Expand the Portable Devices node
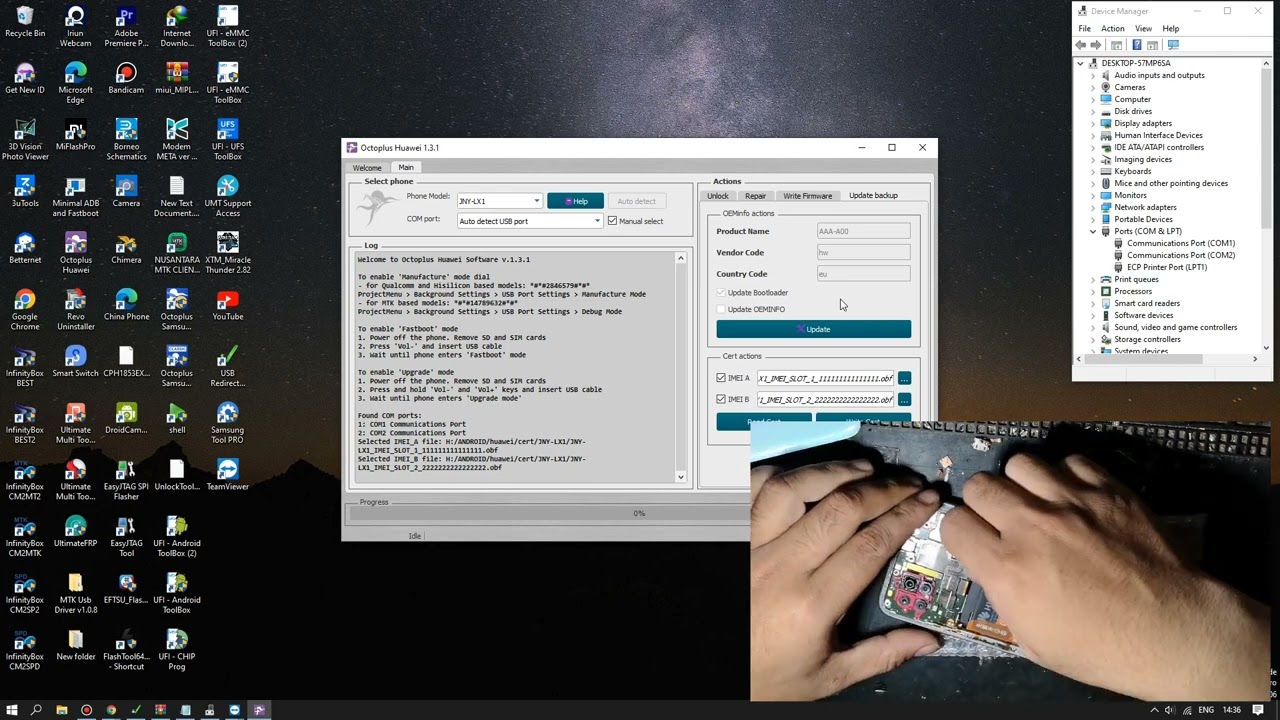Screen dimensions: 1280x720 click(x=1093, y=219)
